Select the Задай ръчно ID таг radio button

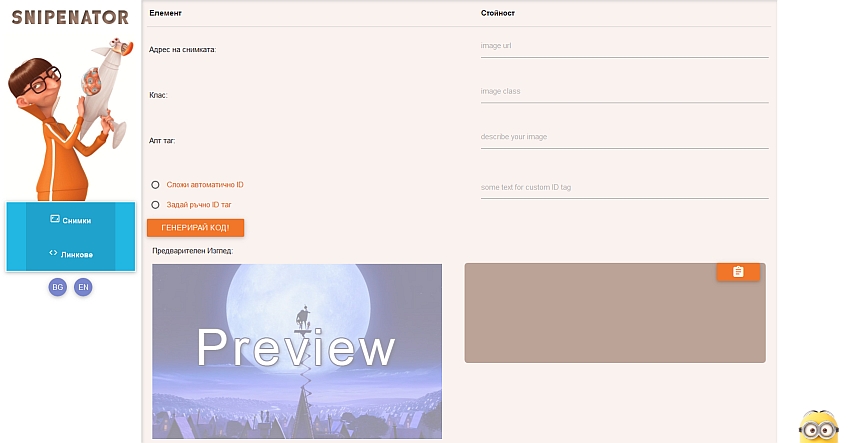pos(155,205)
